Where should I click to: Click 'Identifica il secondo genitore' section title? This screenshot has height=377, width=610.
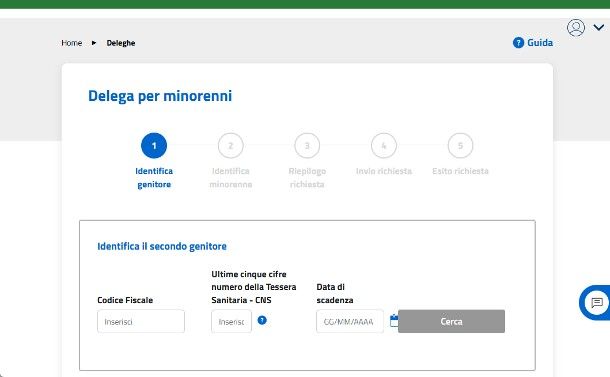(162, 246)
